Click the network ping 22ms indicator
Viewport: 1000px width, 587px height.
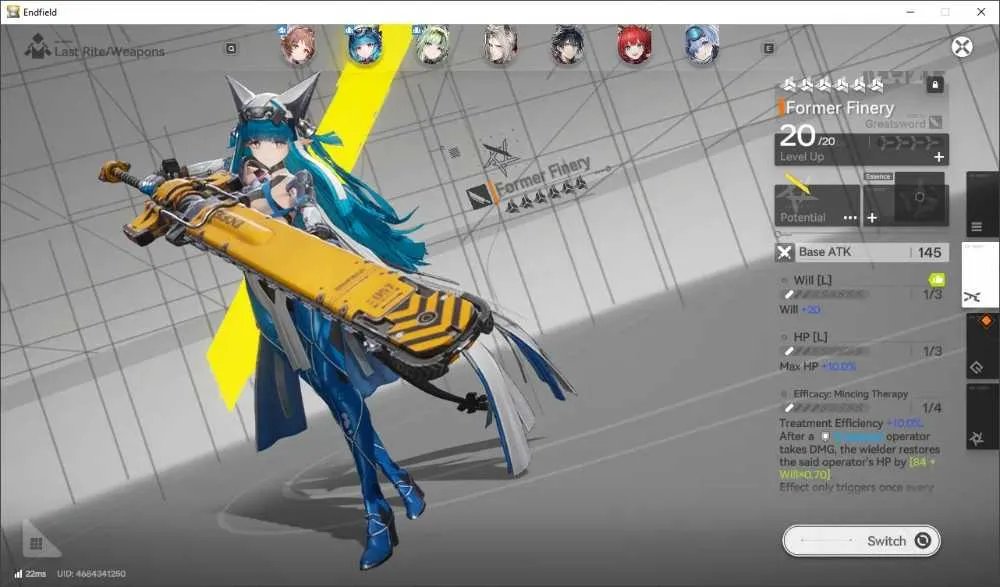(x=29, y=574)
